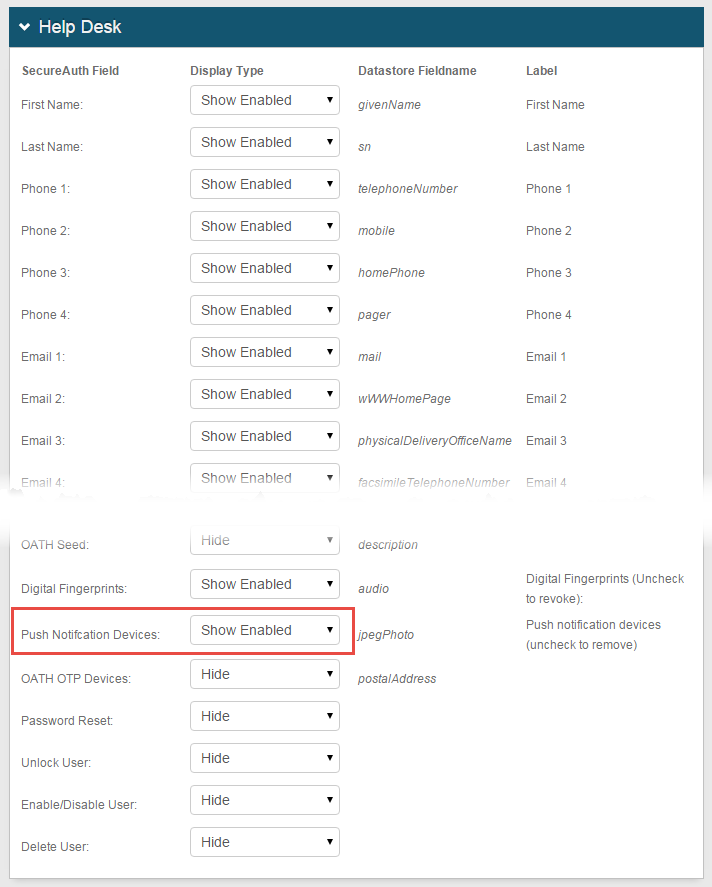Change Phone 1 display type setting

click(x=265, y=184)
